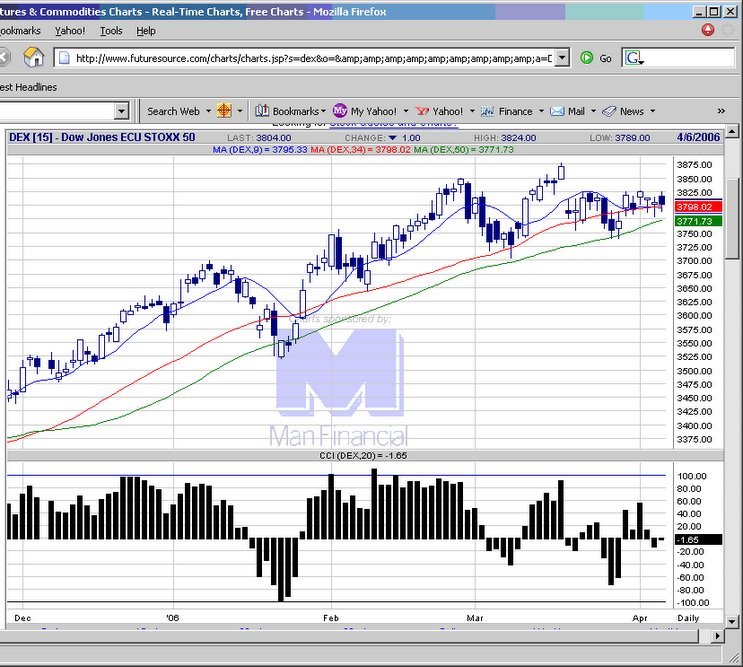Click the black -1.65 CCI value label
743x667 pixels.
tap(698, 540)
